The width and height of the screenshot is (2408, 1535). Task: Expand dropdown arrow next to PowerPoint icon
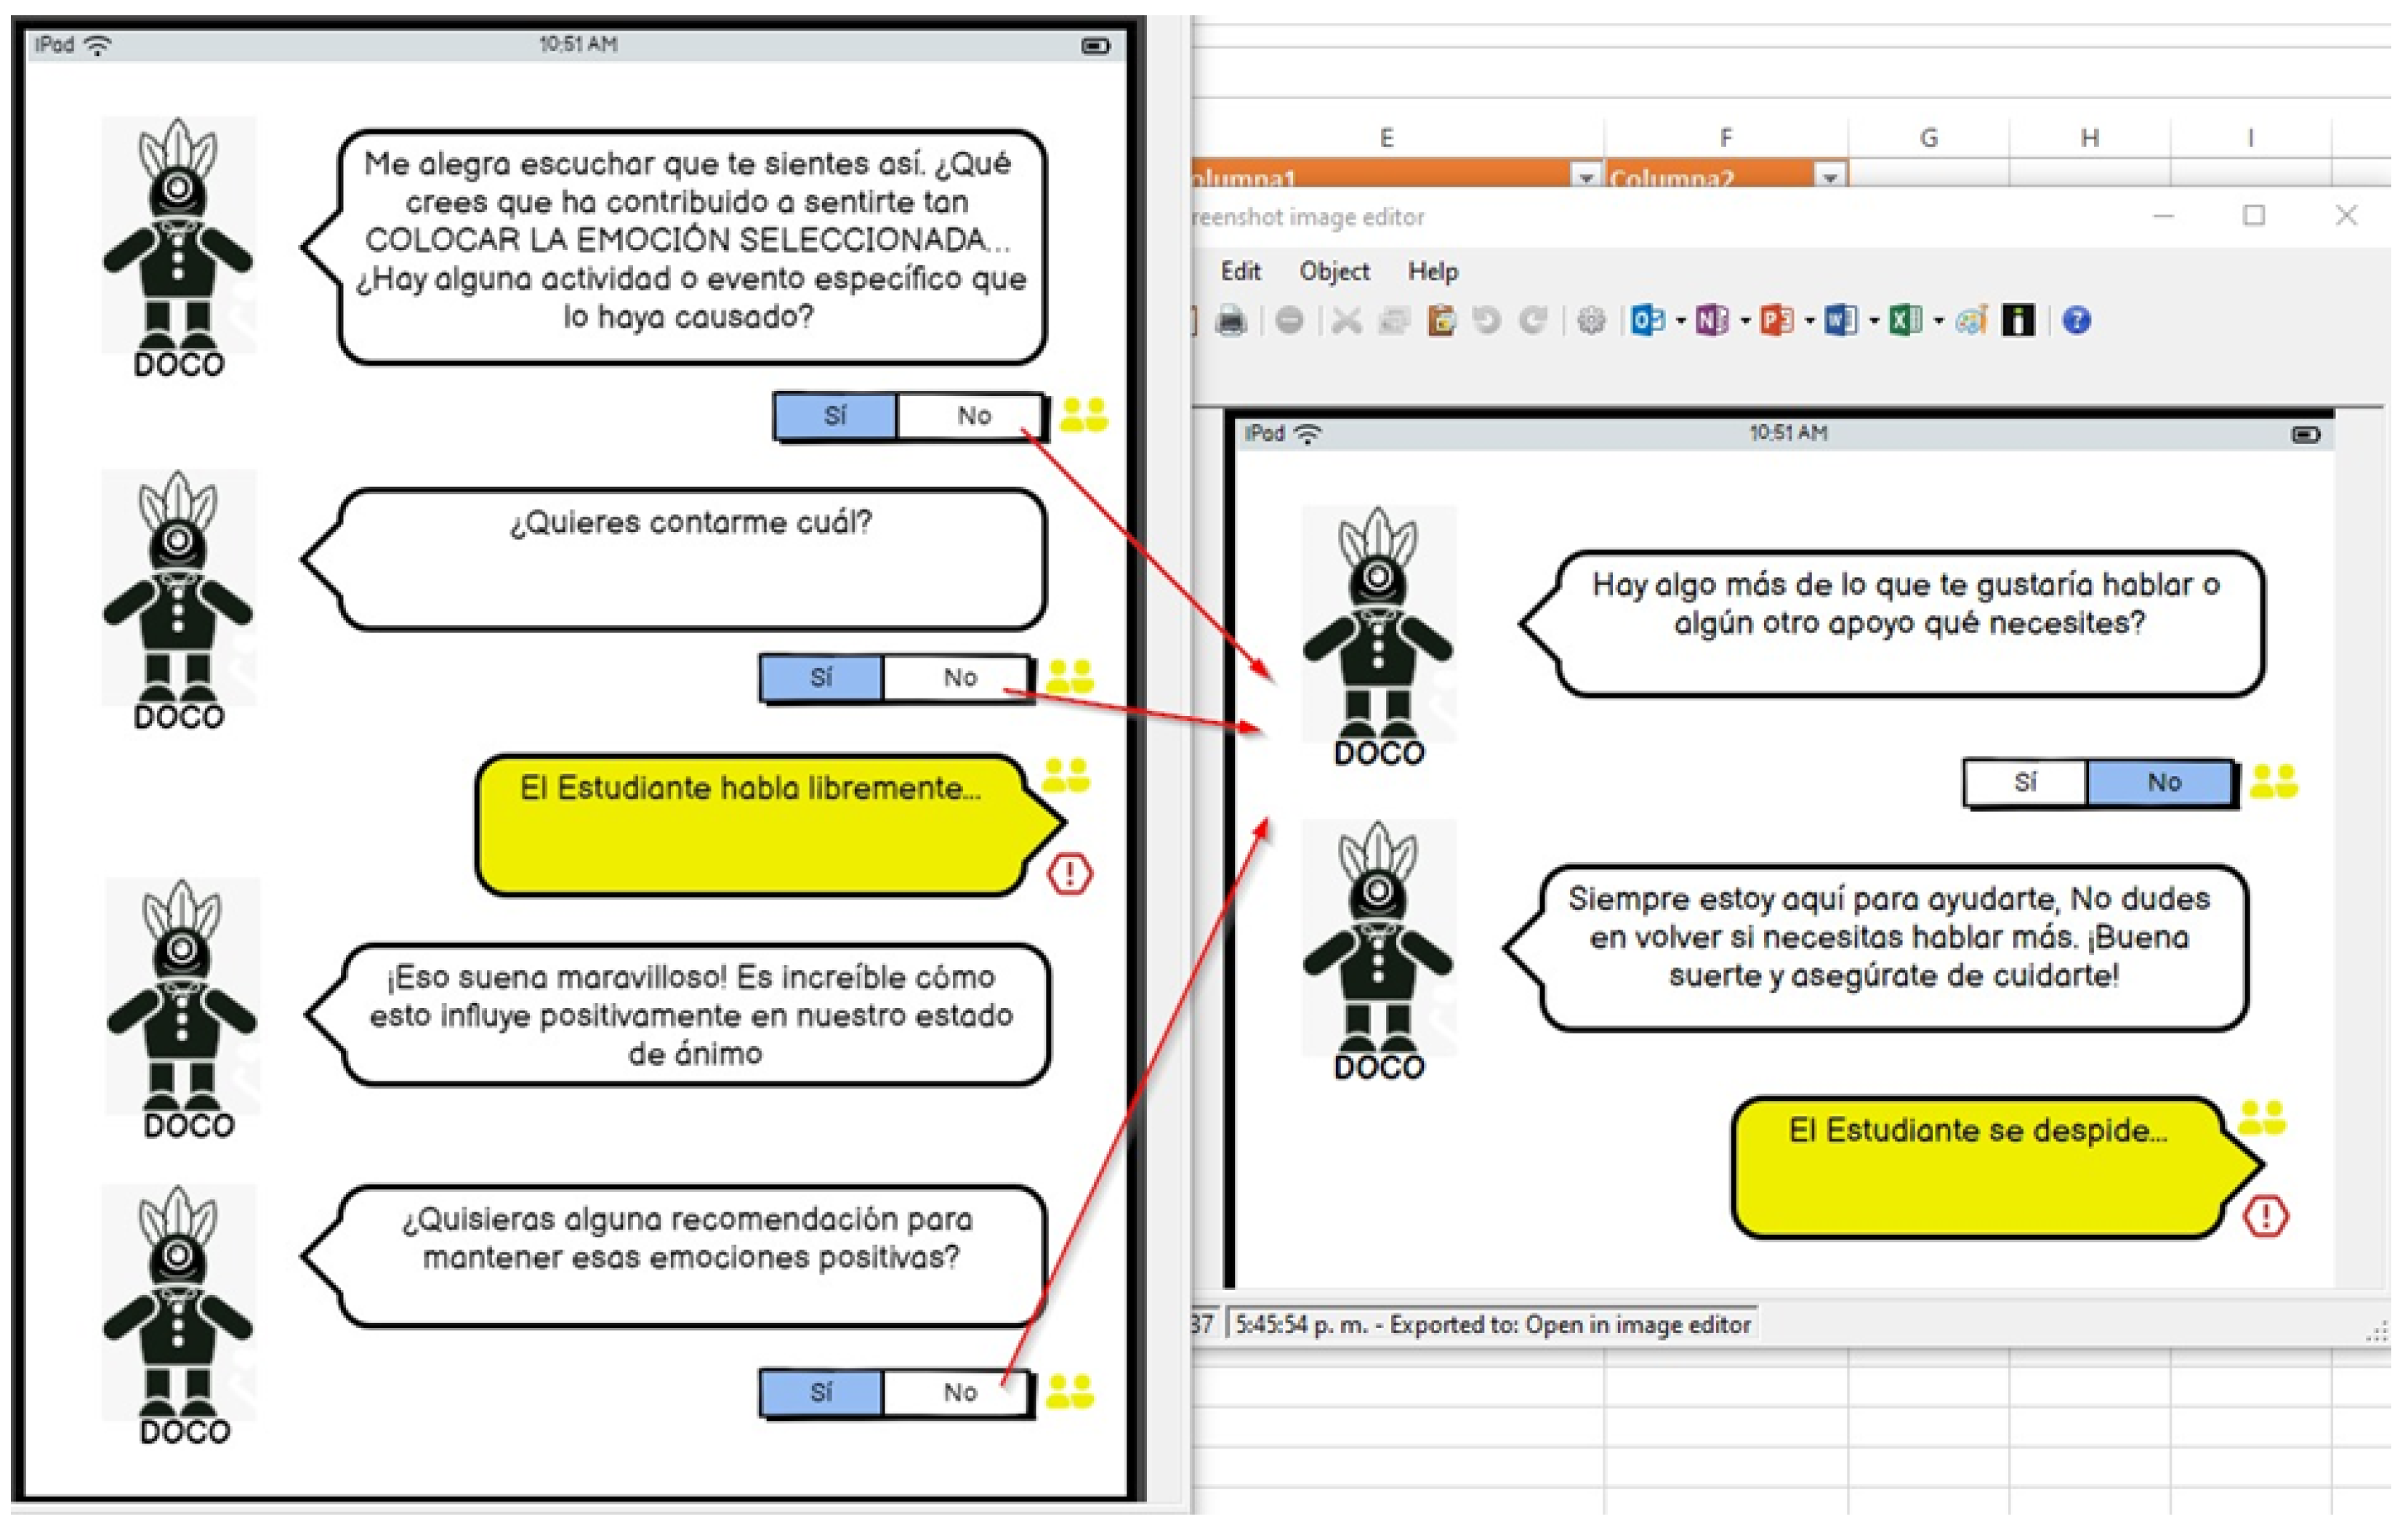pos(1809,321)
